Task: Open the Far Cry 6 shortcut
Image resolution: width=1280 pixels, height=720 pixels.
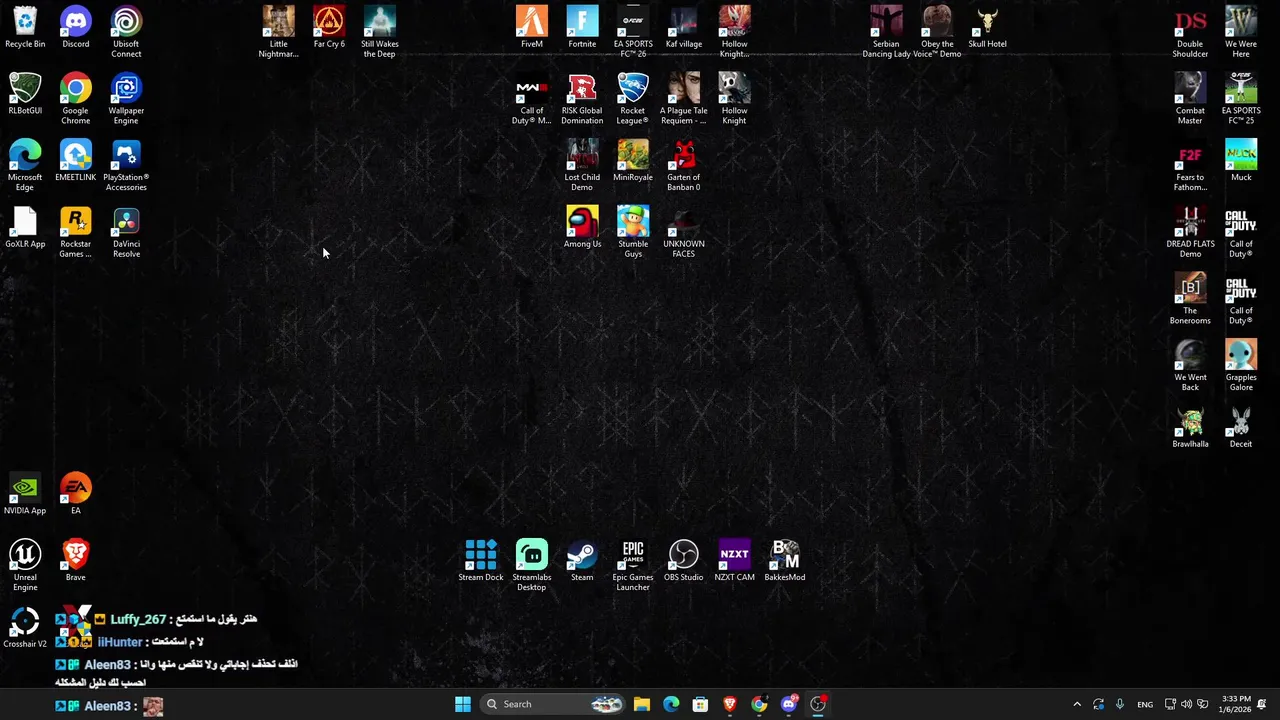Action: point(329,28)
